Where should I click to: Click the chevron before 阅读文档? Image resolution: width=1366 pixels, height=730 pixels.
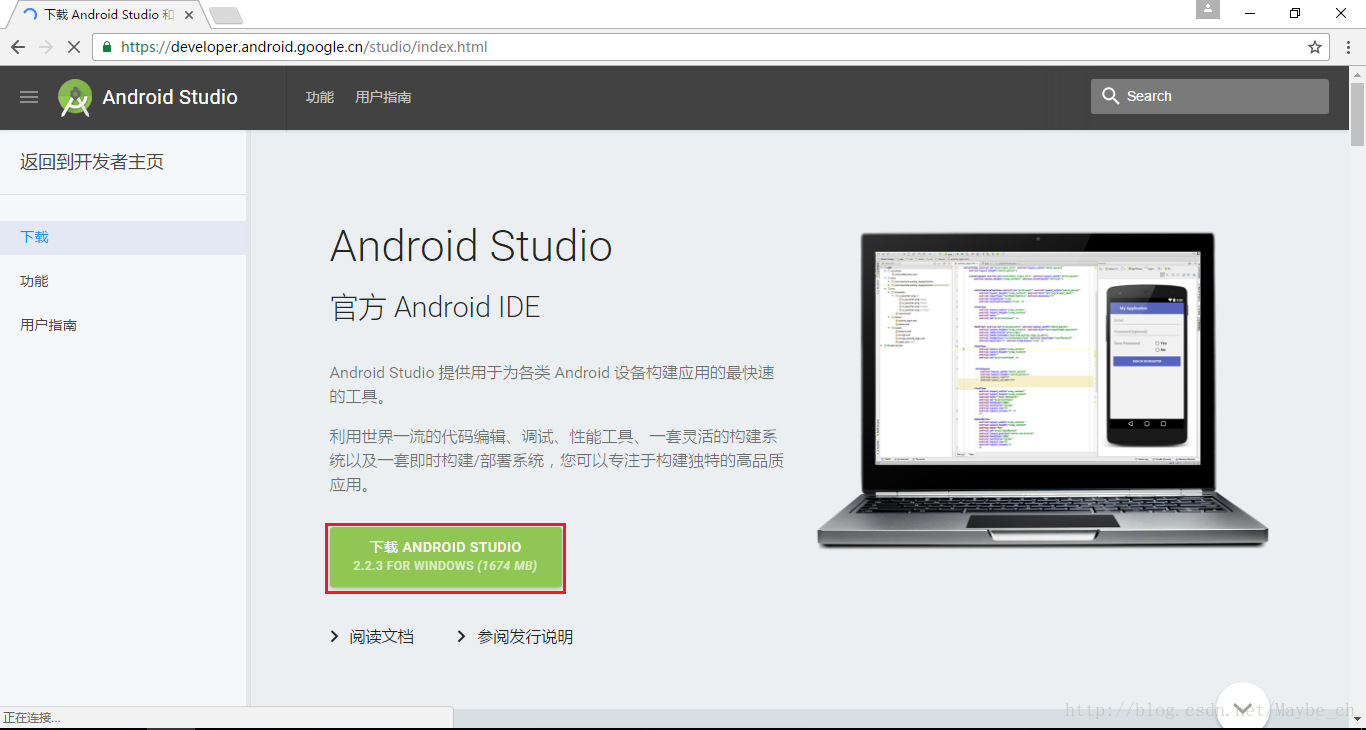(x=334, y=637)
